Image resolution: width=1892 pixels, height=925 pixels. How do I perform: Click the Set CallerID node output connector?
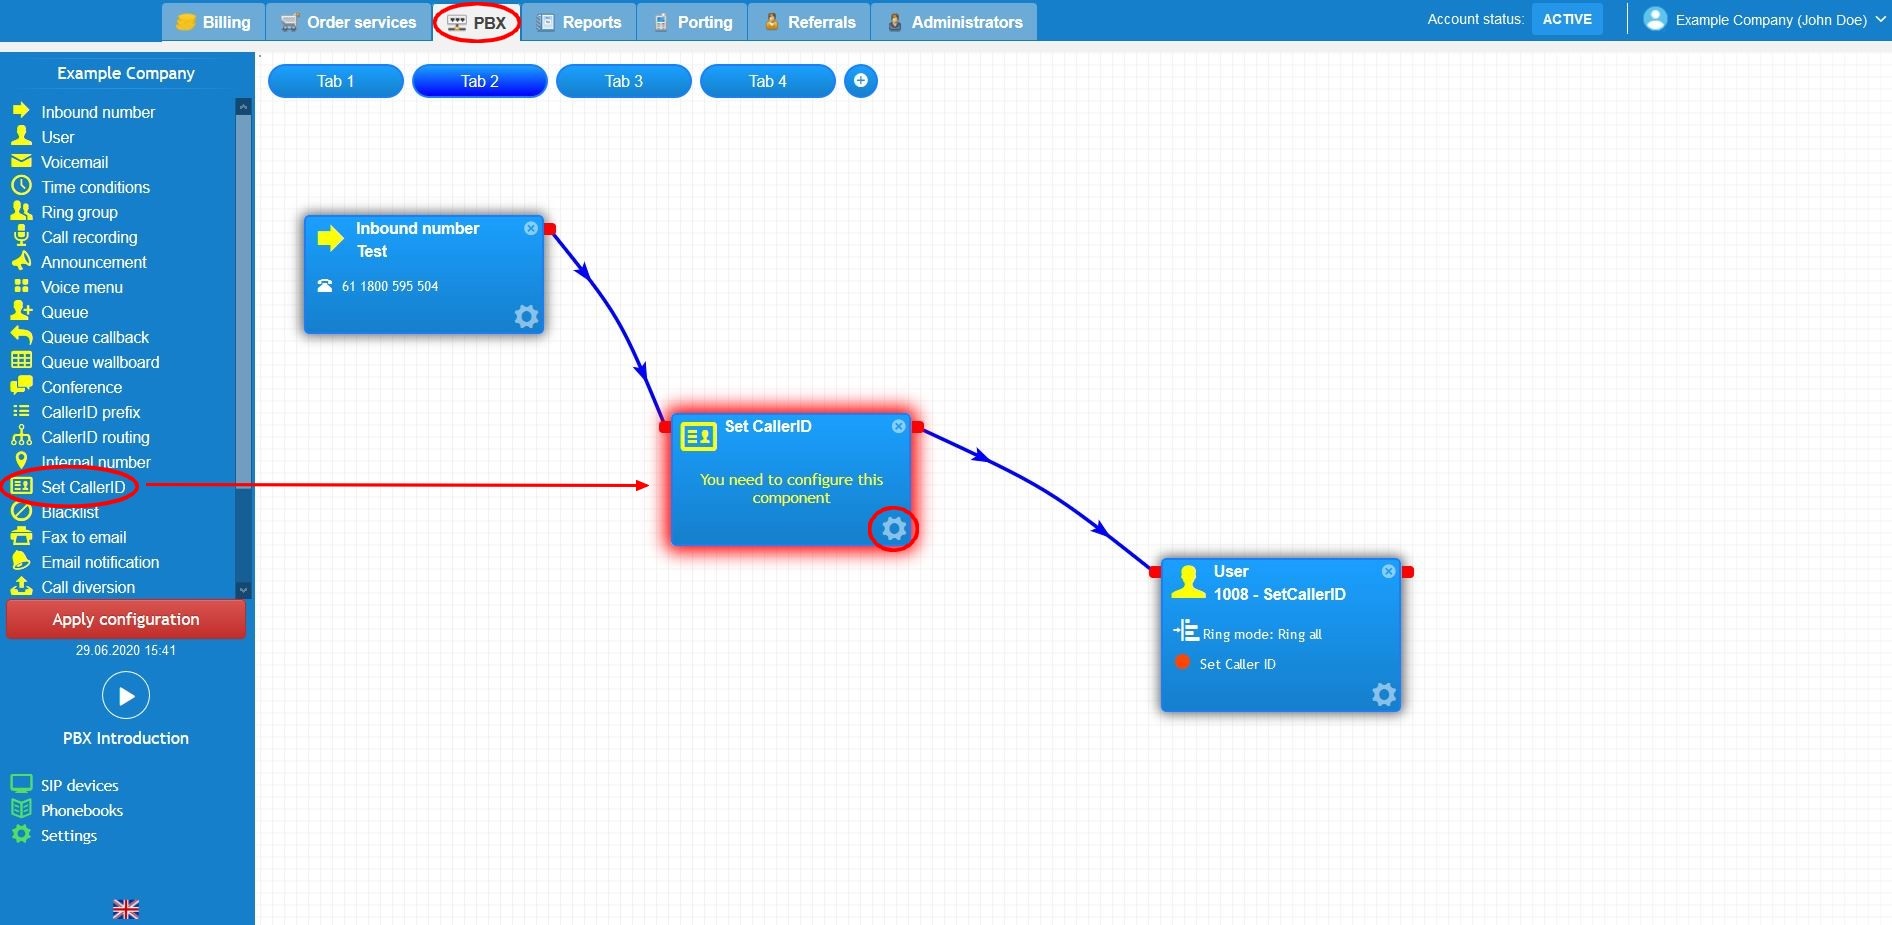pyautogui.click(x=918, y=427)
